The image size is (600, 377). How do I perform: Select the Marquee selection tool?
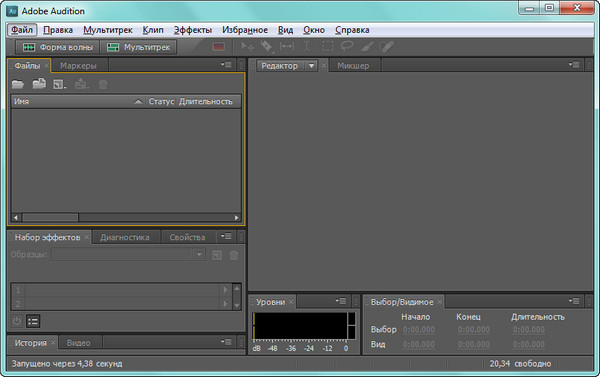click(x=328, y=47)
